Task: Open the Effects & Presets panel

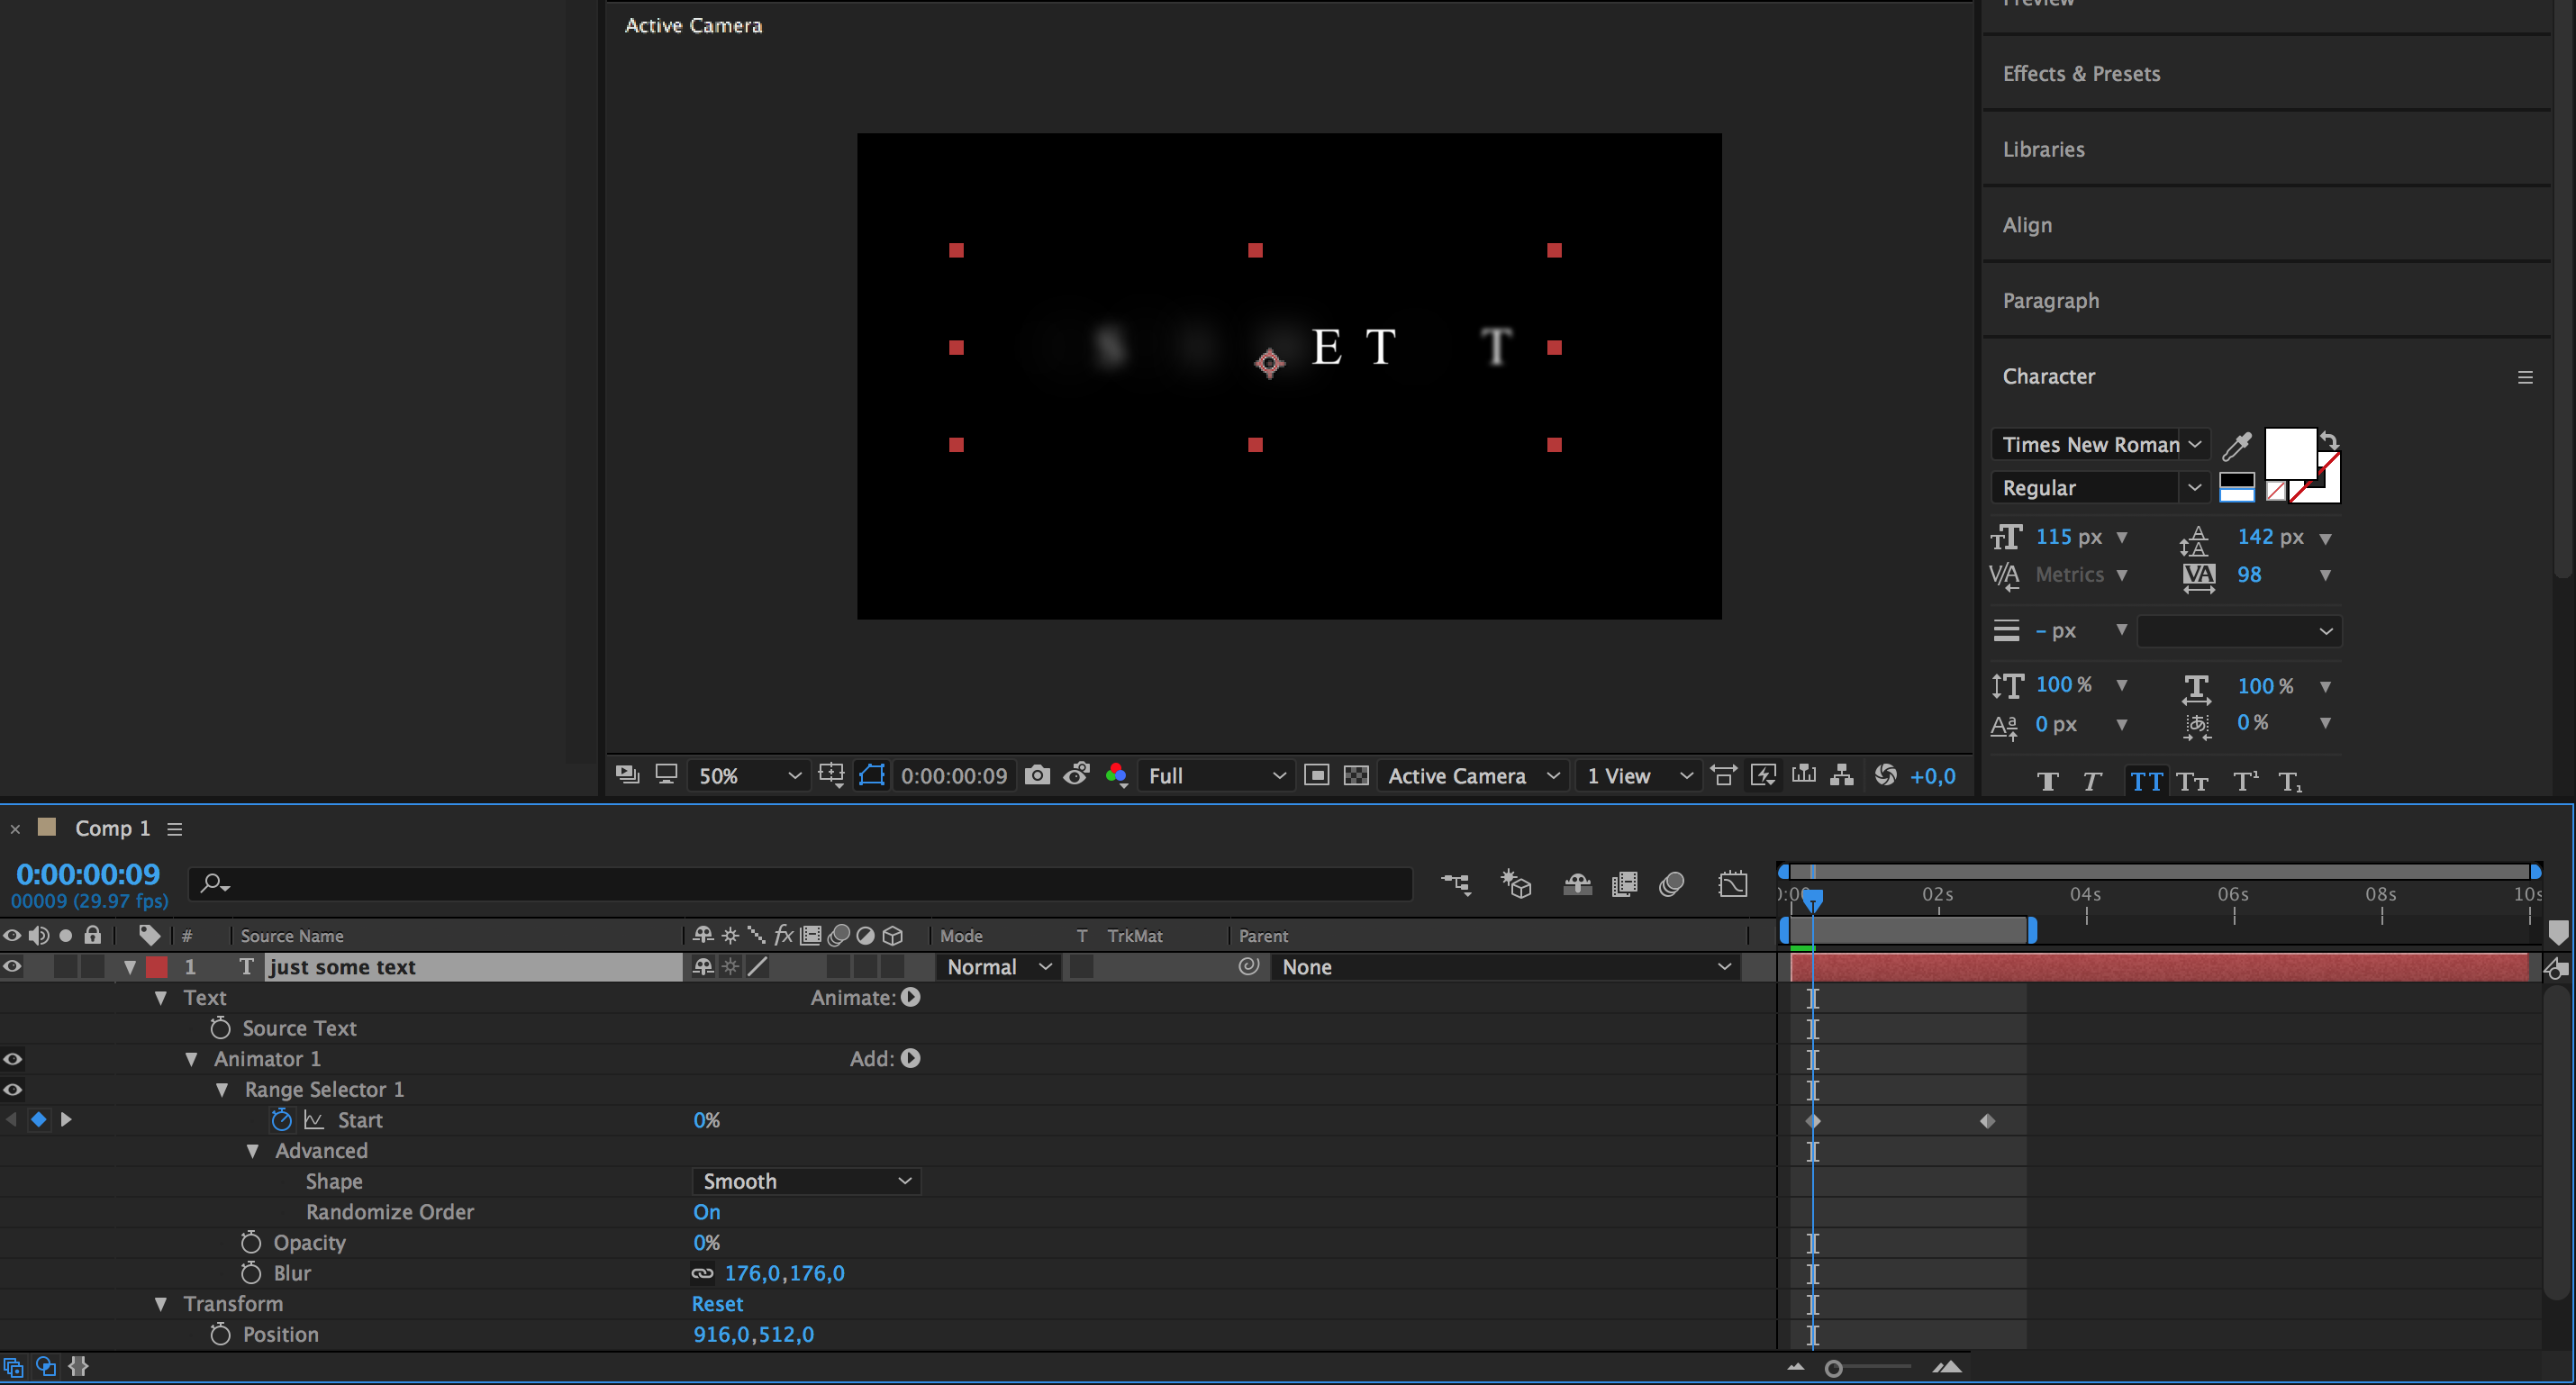Action: coord(2081,74)
